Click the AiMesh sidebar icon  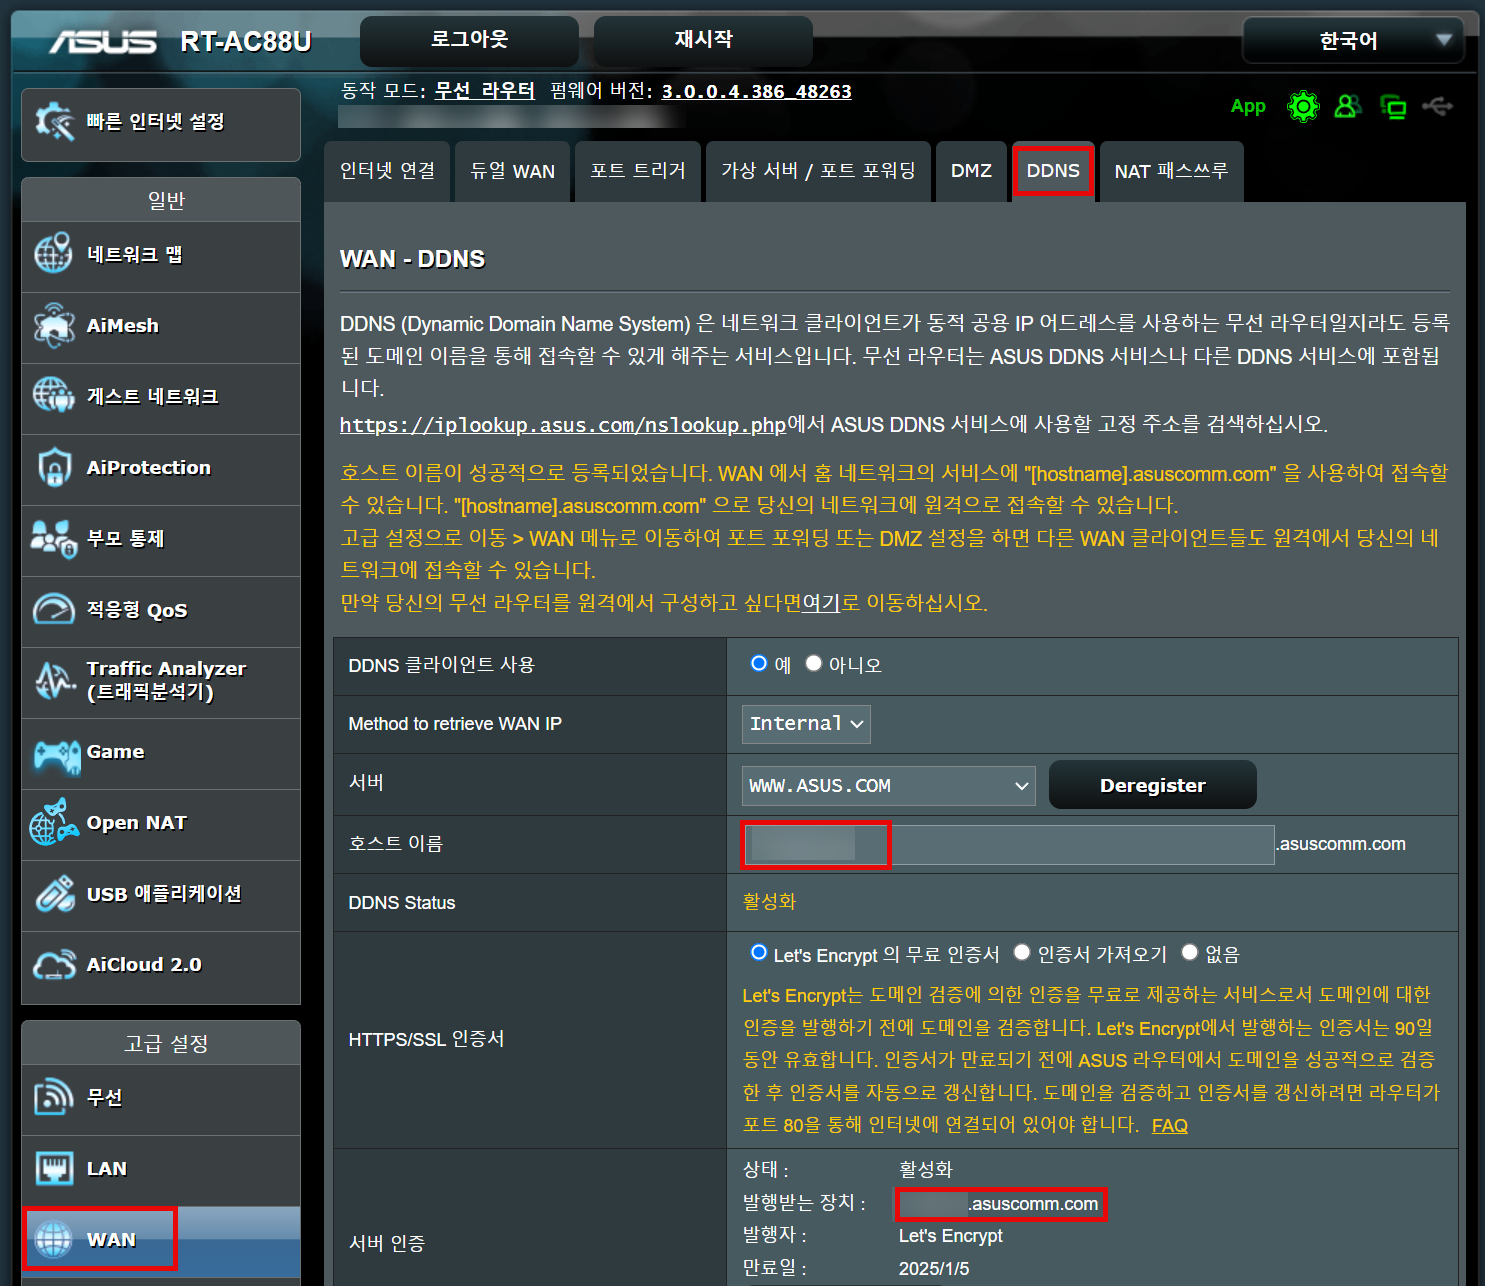tap(53, 325)
